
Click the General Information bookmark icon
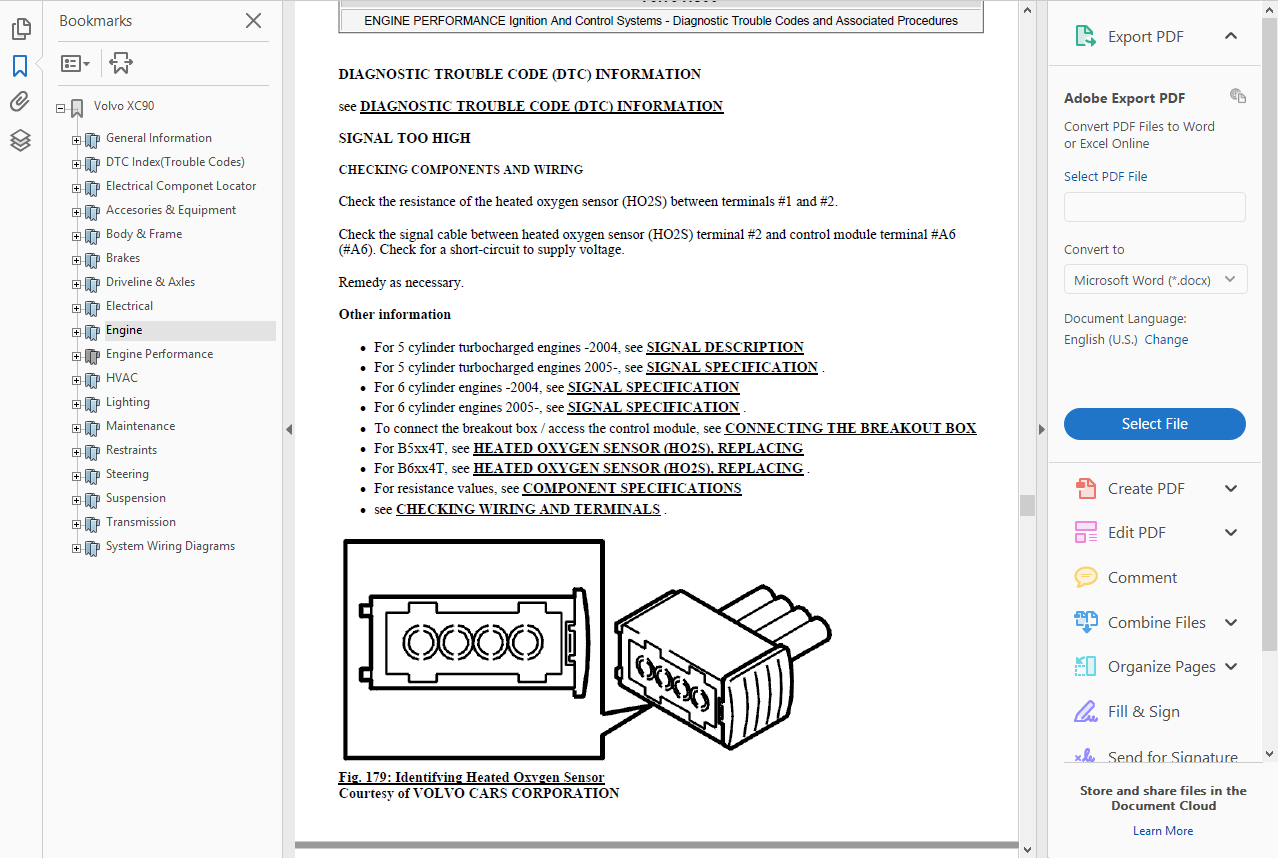coord(92,140)
